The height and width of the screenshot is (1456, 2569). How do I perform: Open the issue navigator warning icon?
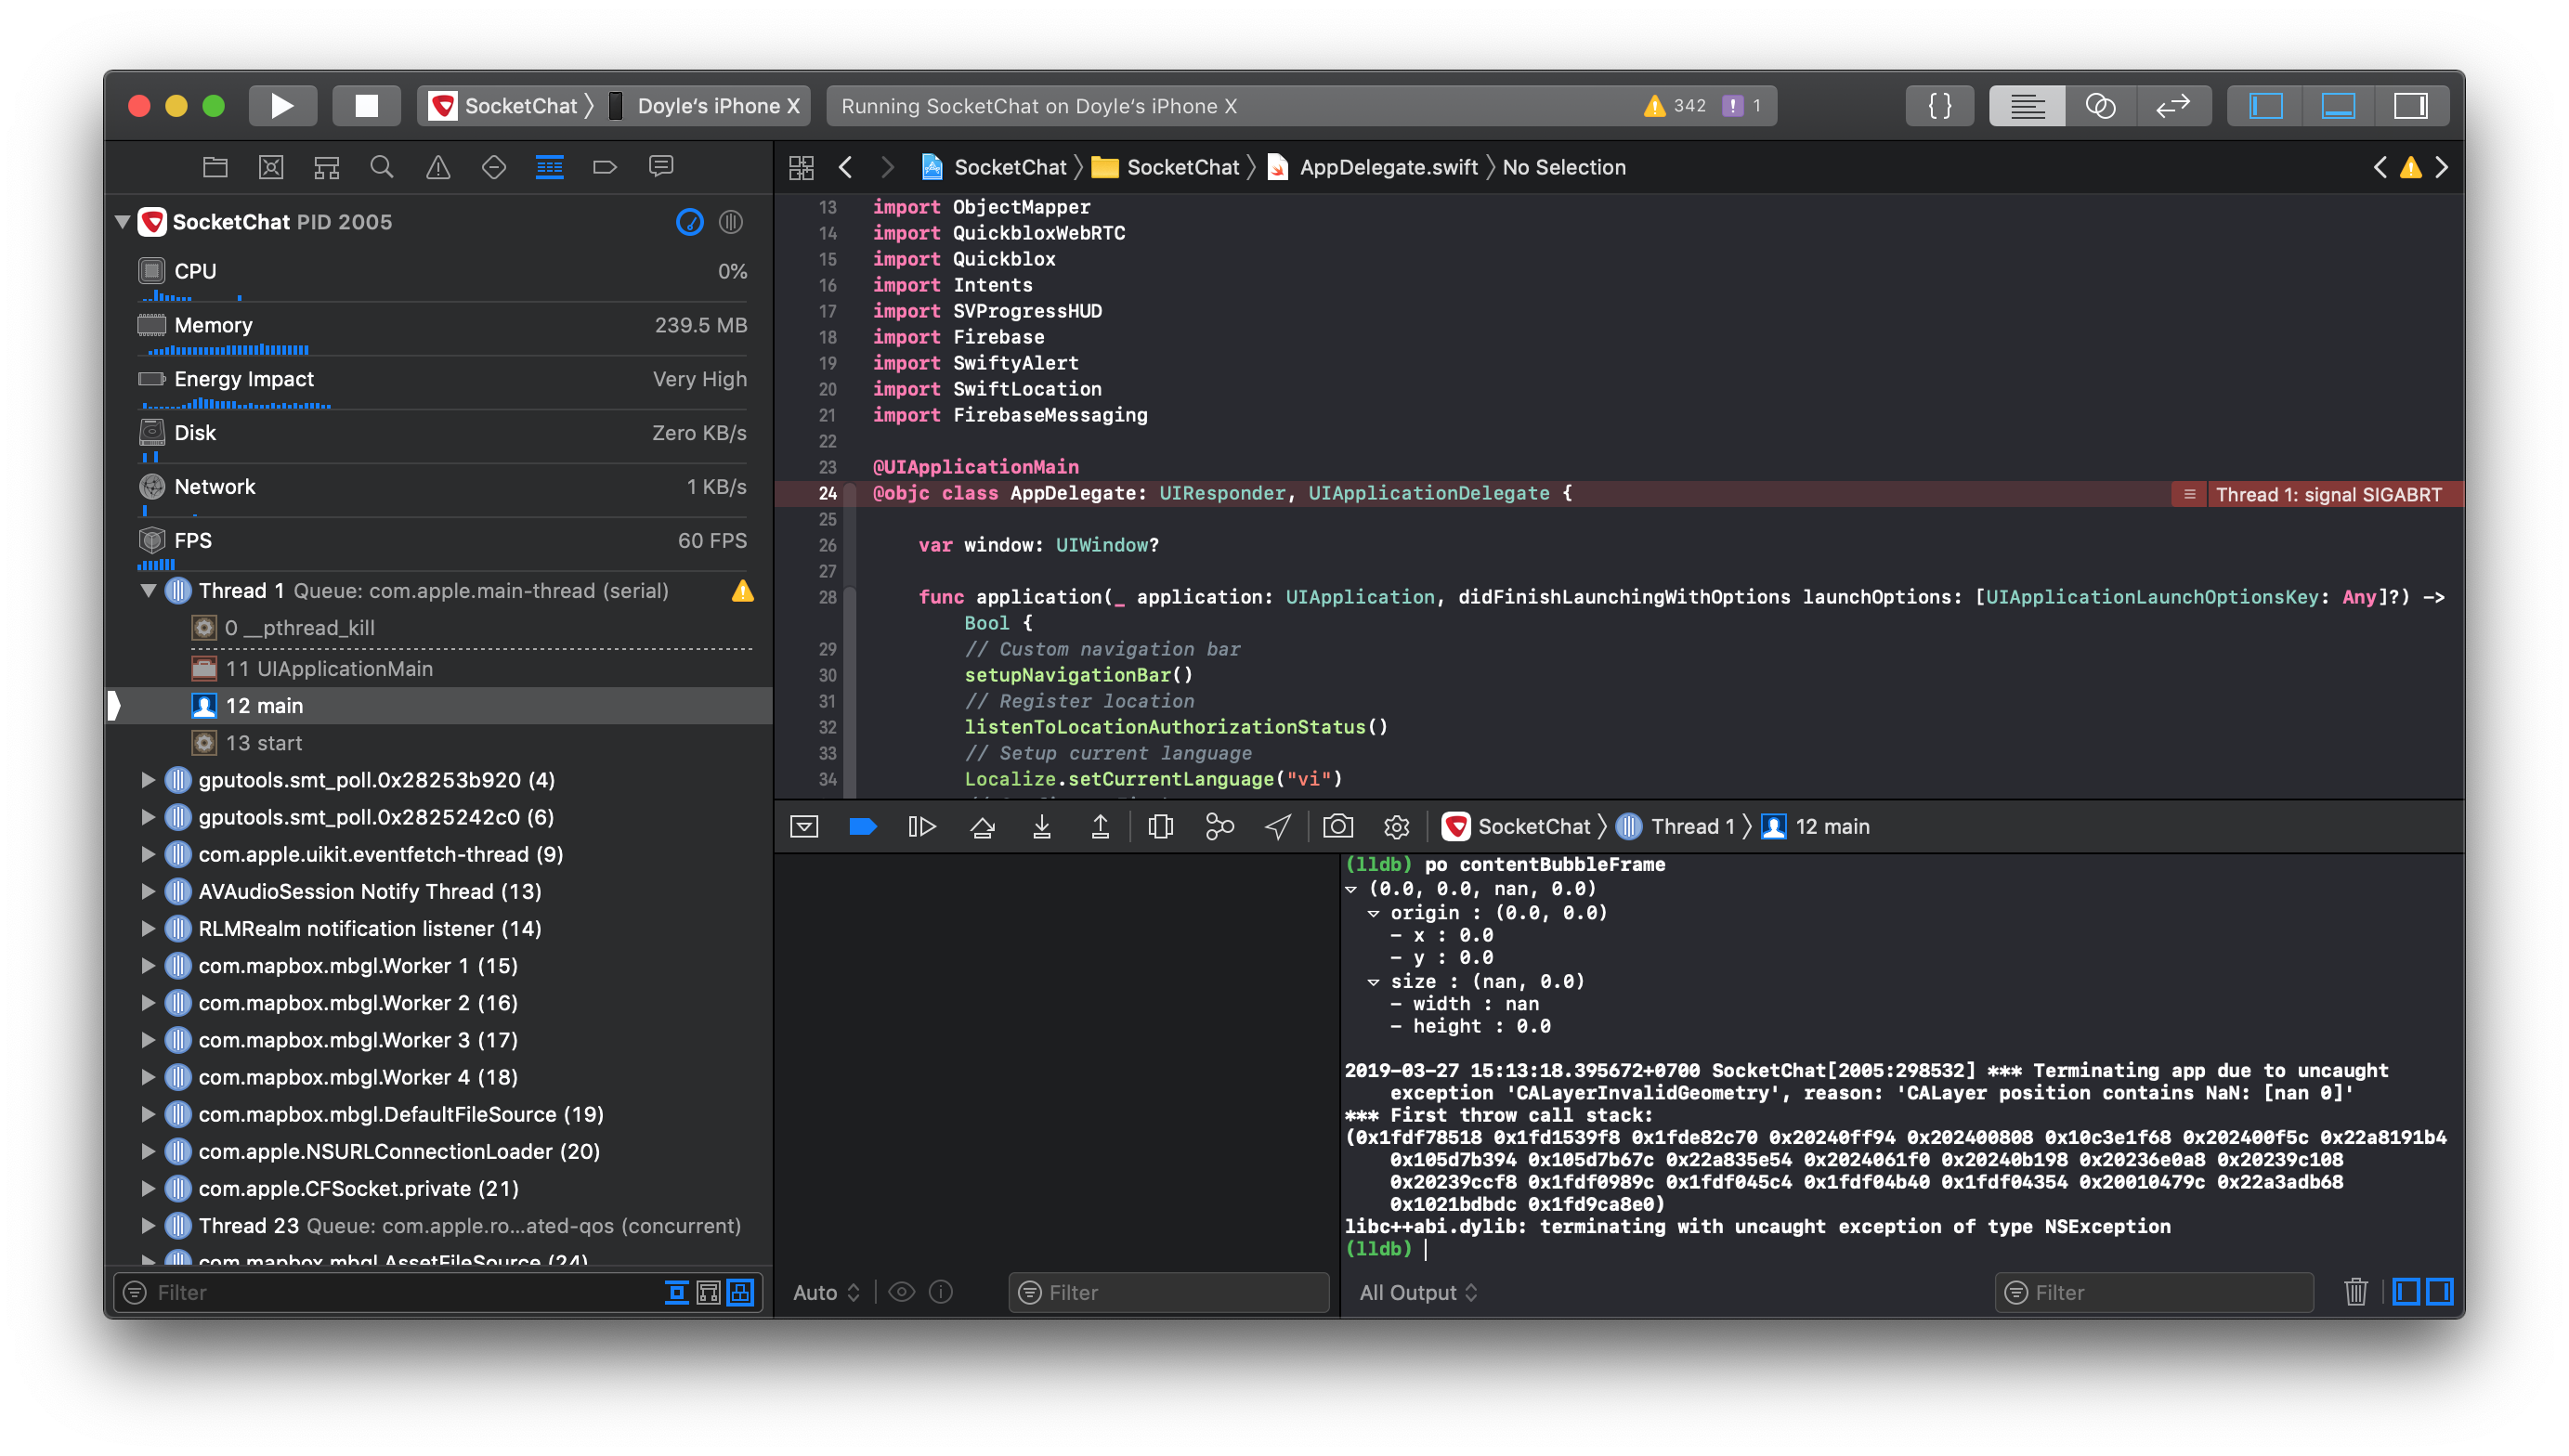click(438, 167)
